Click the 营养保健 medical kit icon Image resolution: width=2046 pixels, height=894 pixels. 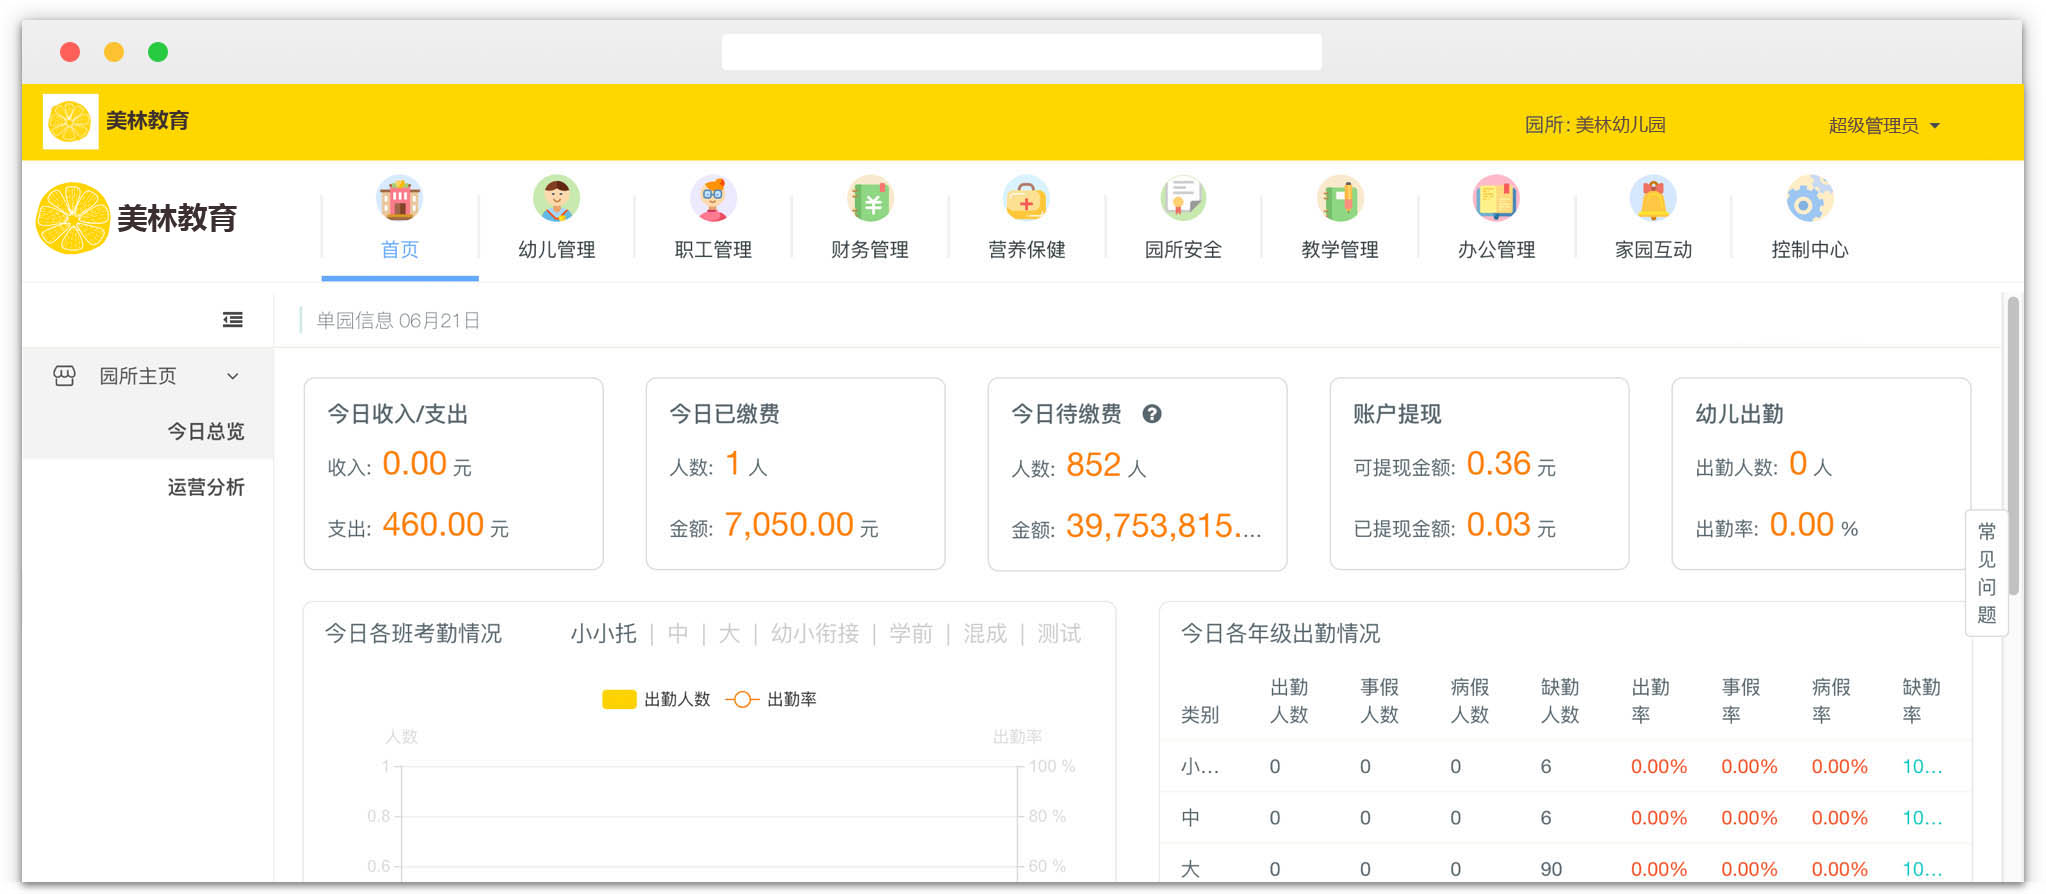[1026, 198]
